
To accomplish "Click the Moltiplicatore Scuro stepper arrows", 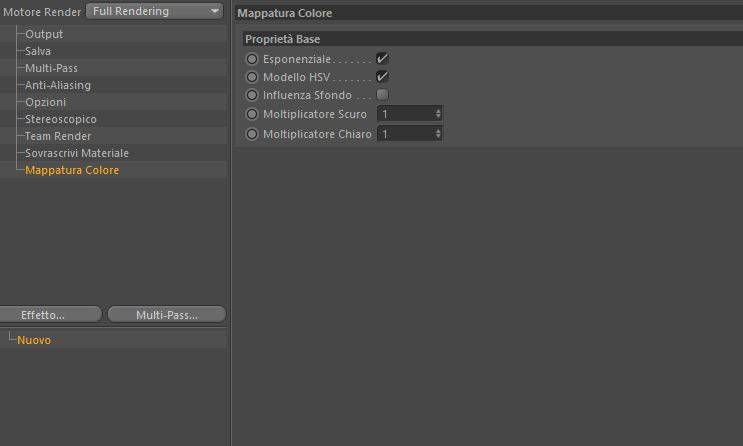I will 438,114.
